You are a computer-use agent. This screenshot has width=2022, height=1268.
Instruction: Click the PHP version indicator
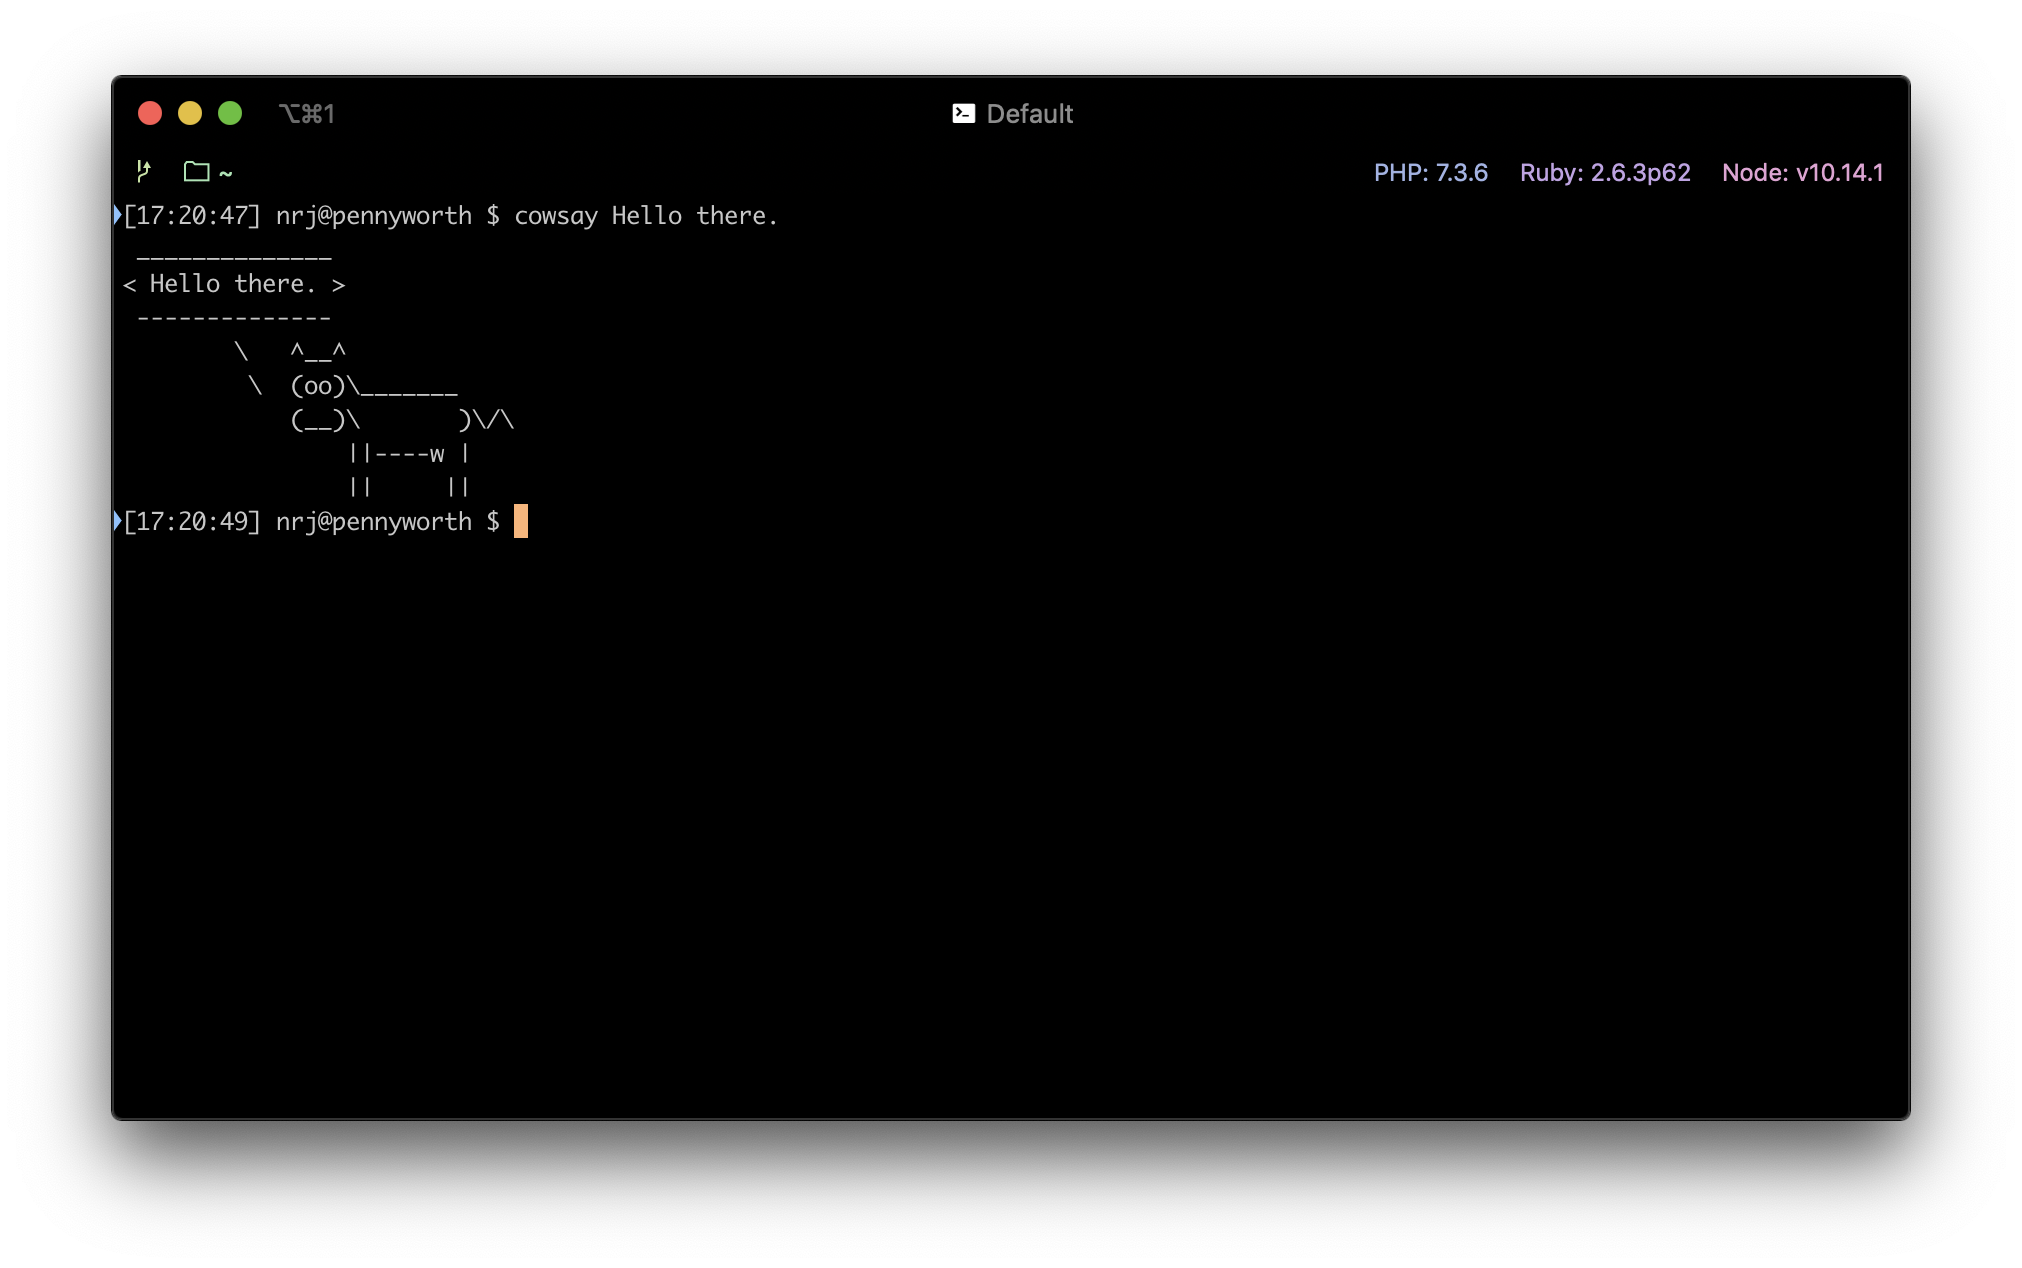(x=1430, y=172)
